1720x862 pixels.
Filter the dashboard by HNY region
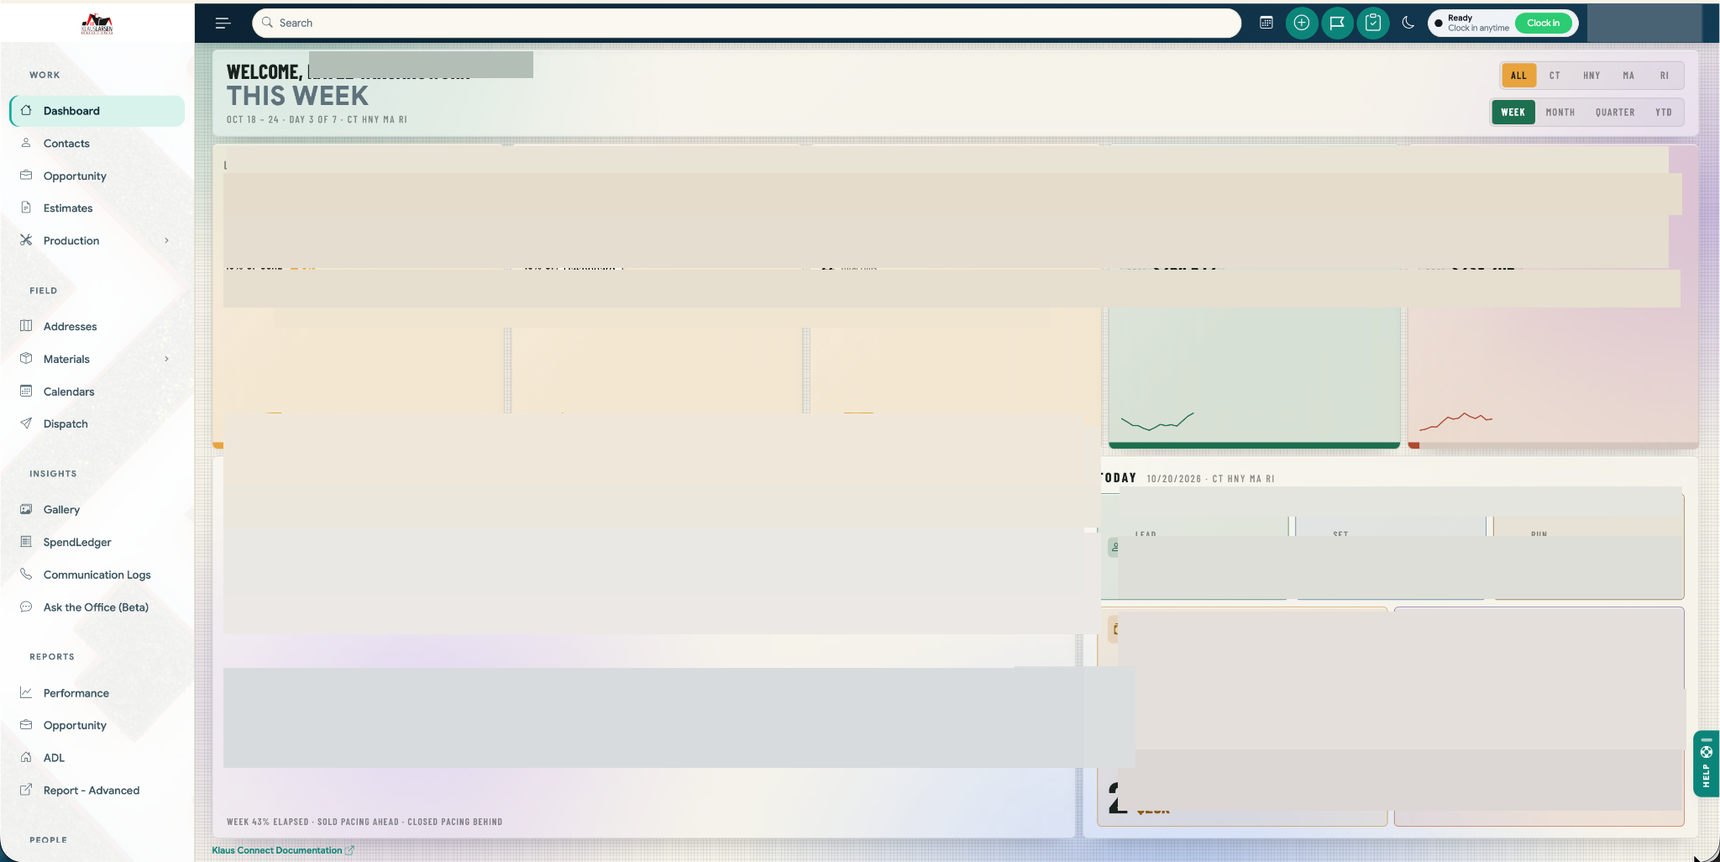1592,75
